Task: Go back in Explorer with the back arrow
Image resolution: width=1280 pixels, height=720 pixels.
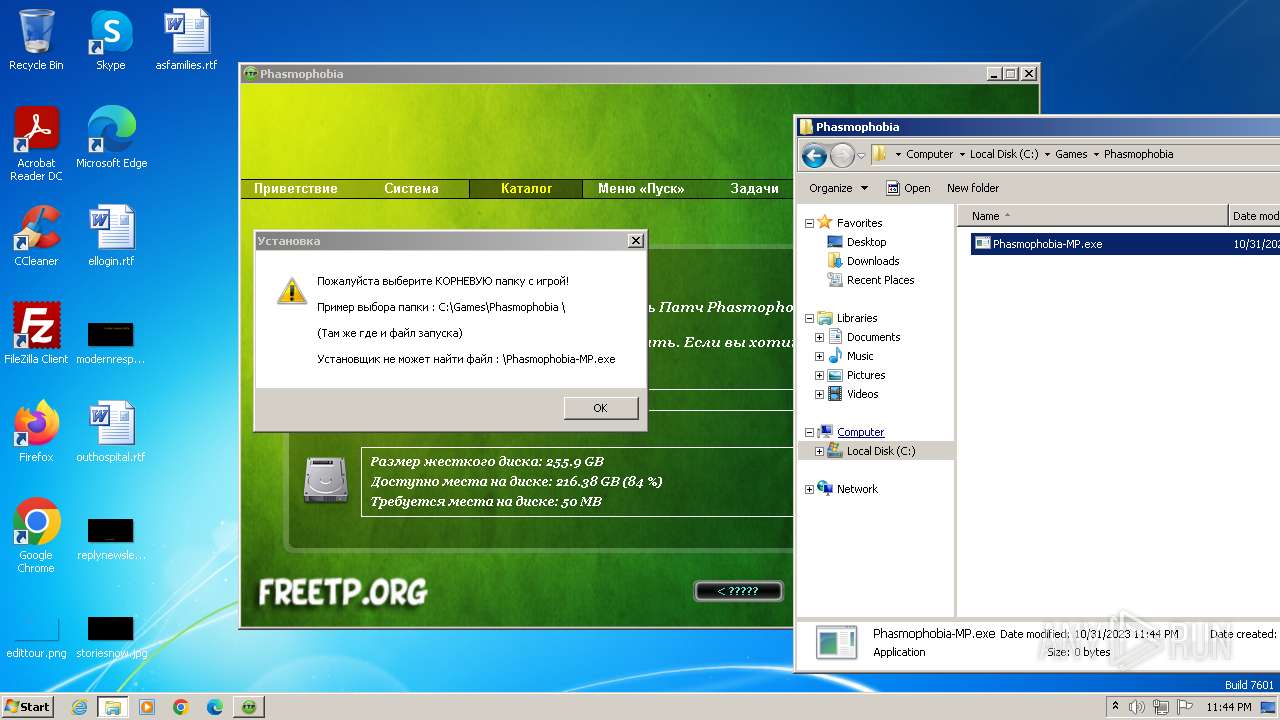Action: 814,155
